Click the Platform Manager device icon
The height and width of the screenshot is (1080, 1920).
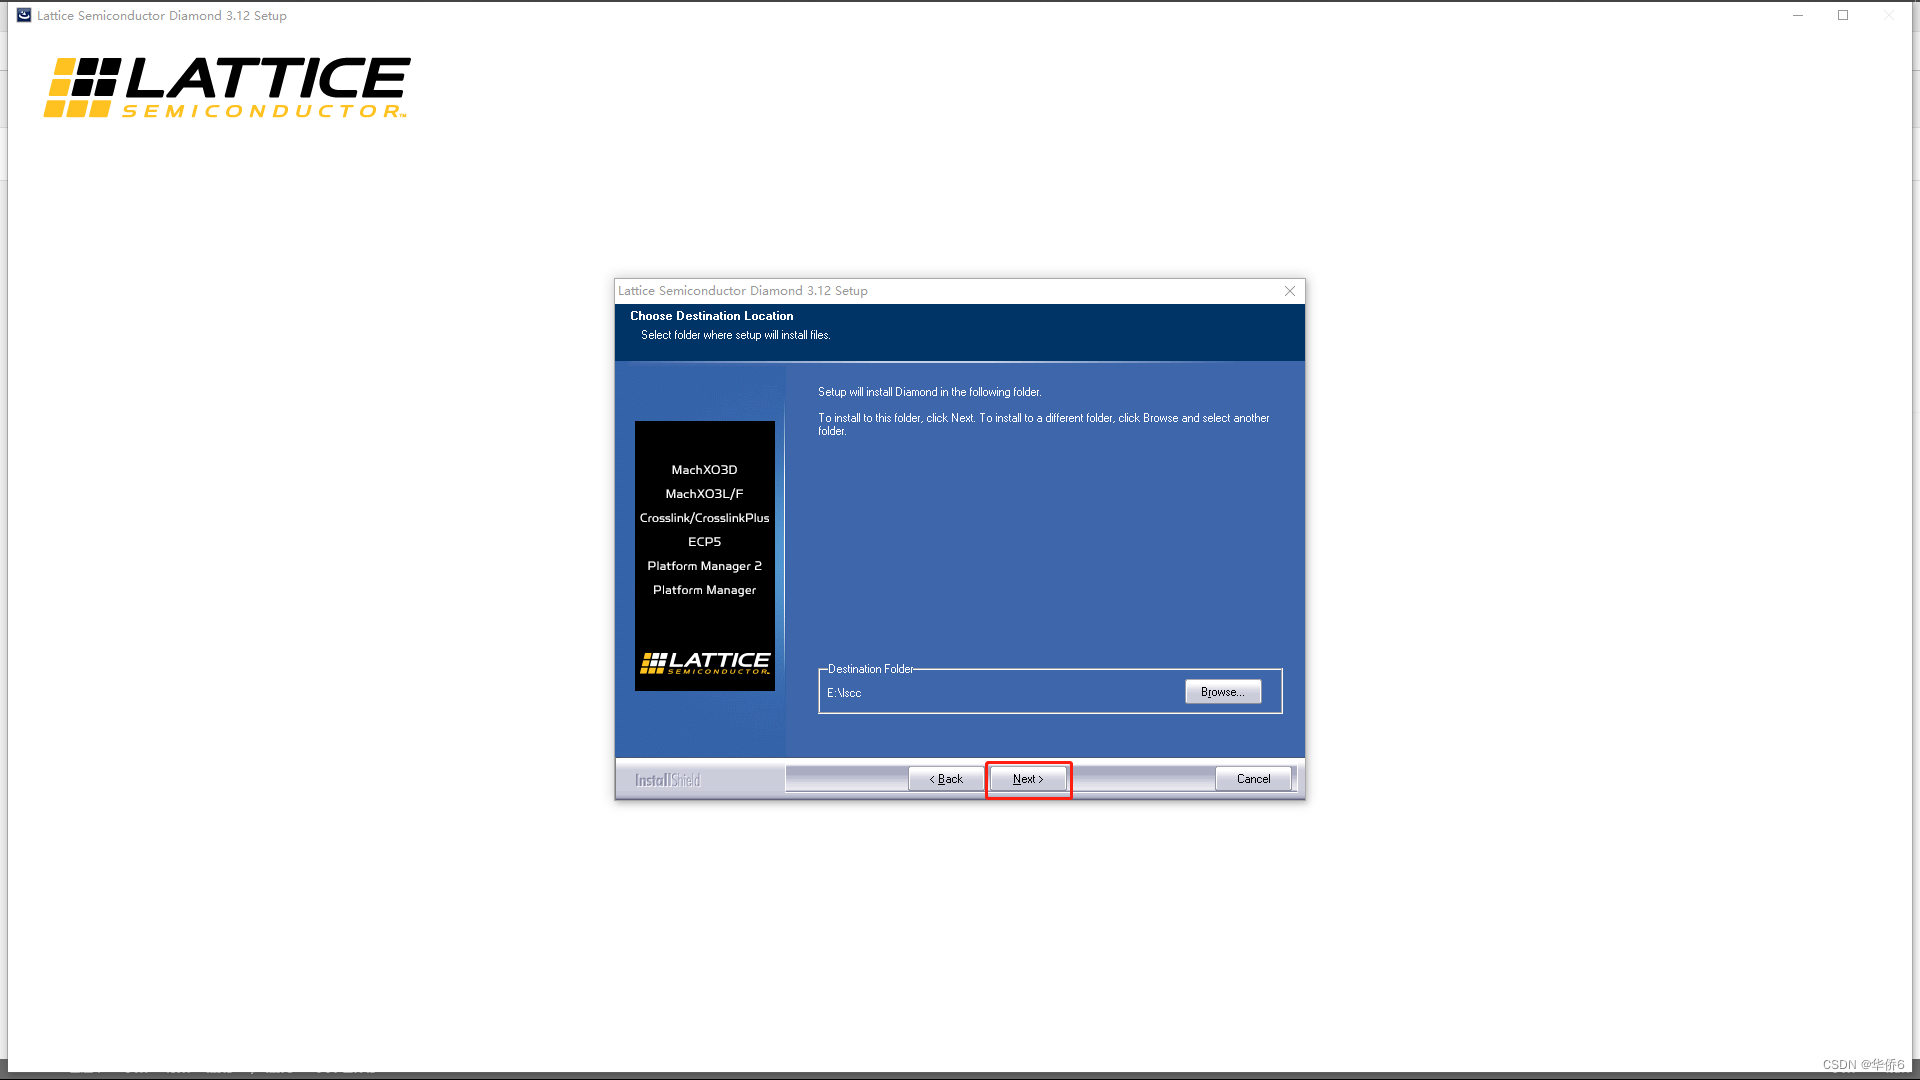pyautogui.click(x=703, y=589)
